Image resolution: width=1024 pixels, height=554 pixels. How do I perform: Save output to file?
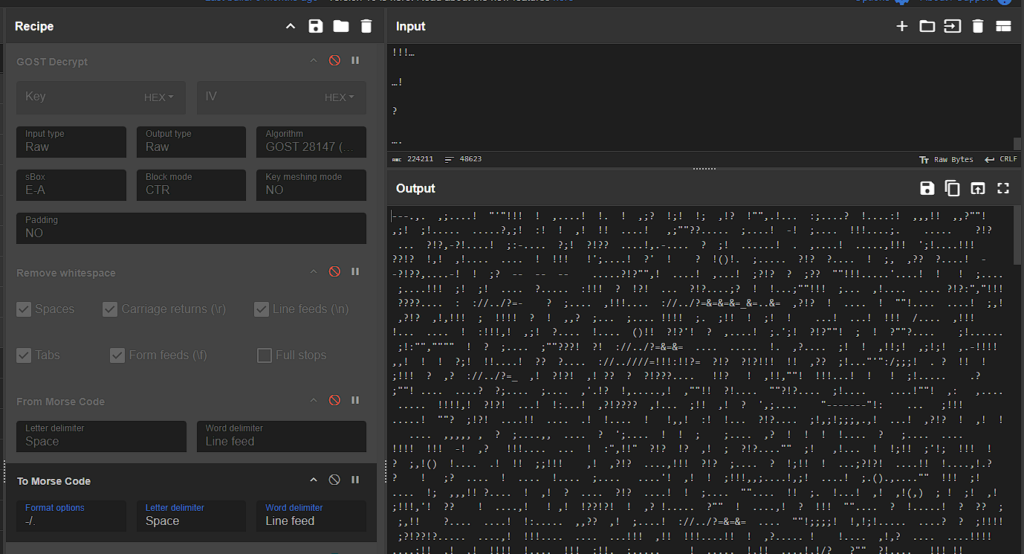pyautogui.click(x=927, y=188)
